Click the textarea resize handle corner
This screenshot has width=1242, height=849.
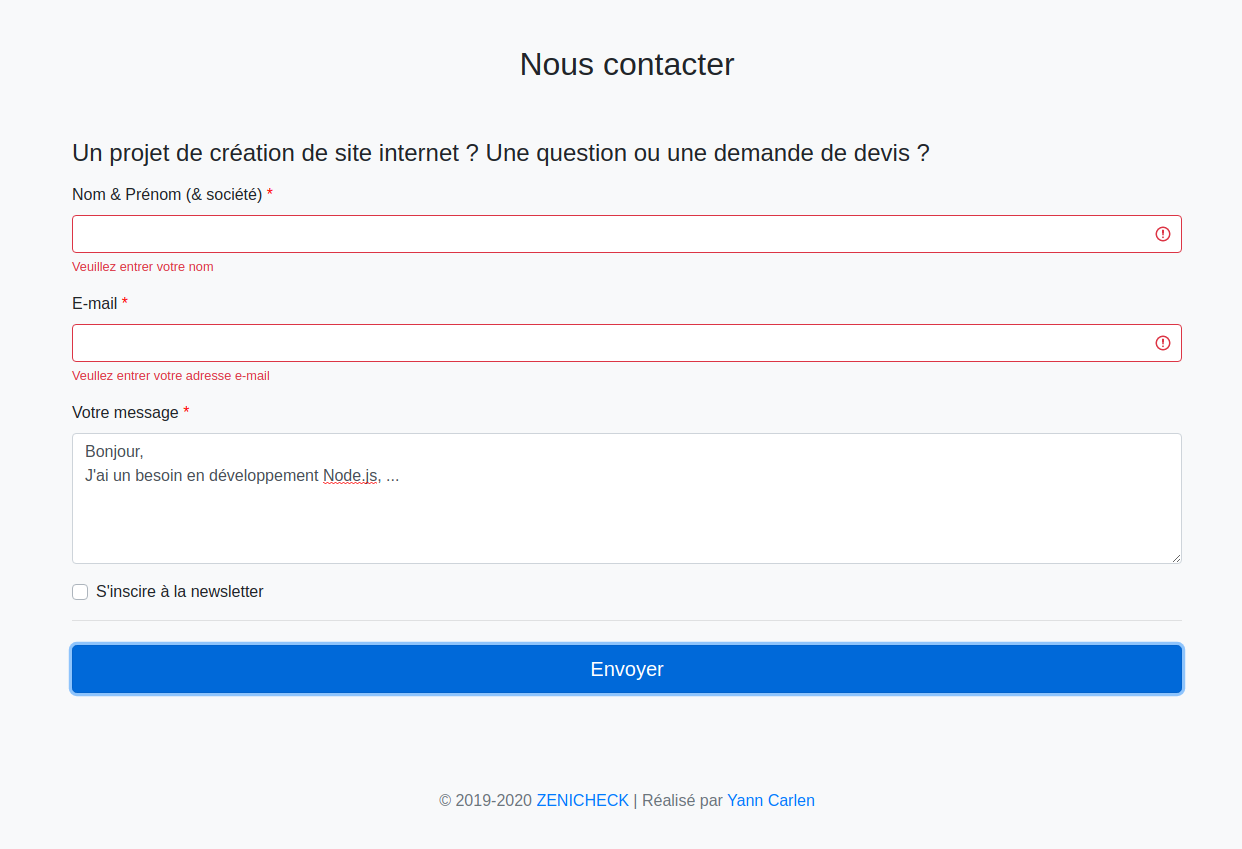1176,558
